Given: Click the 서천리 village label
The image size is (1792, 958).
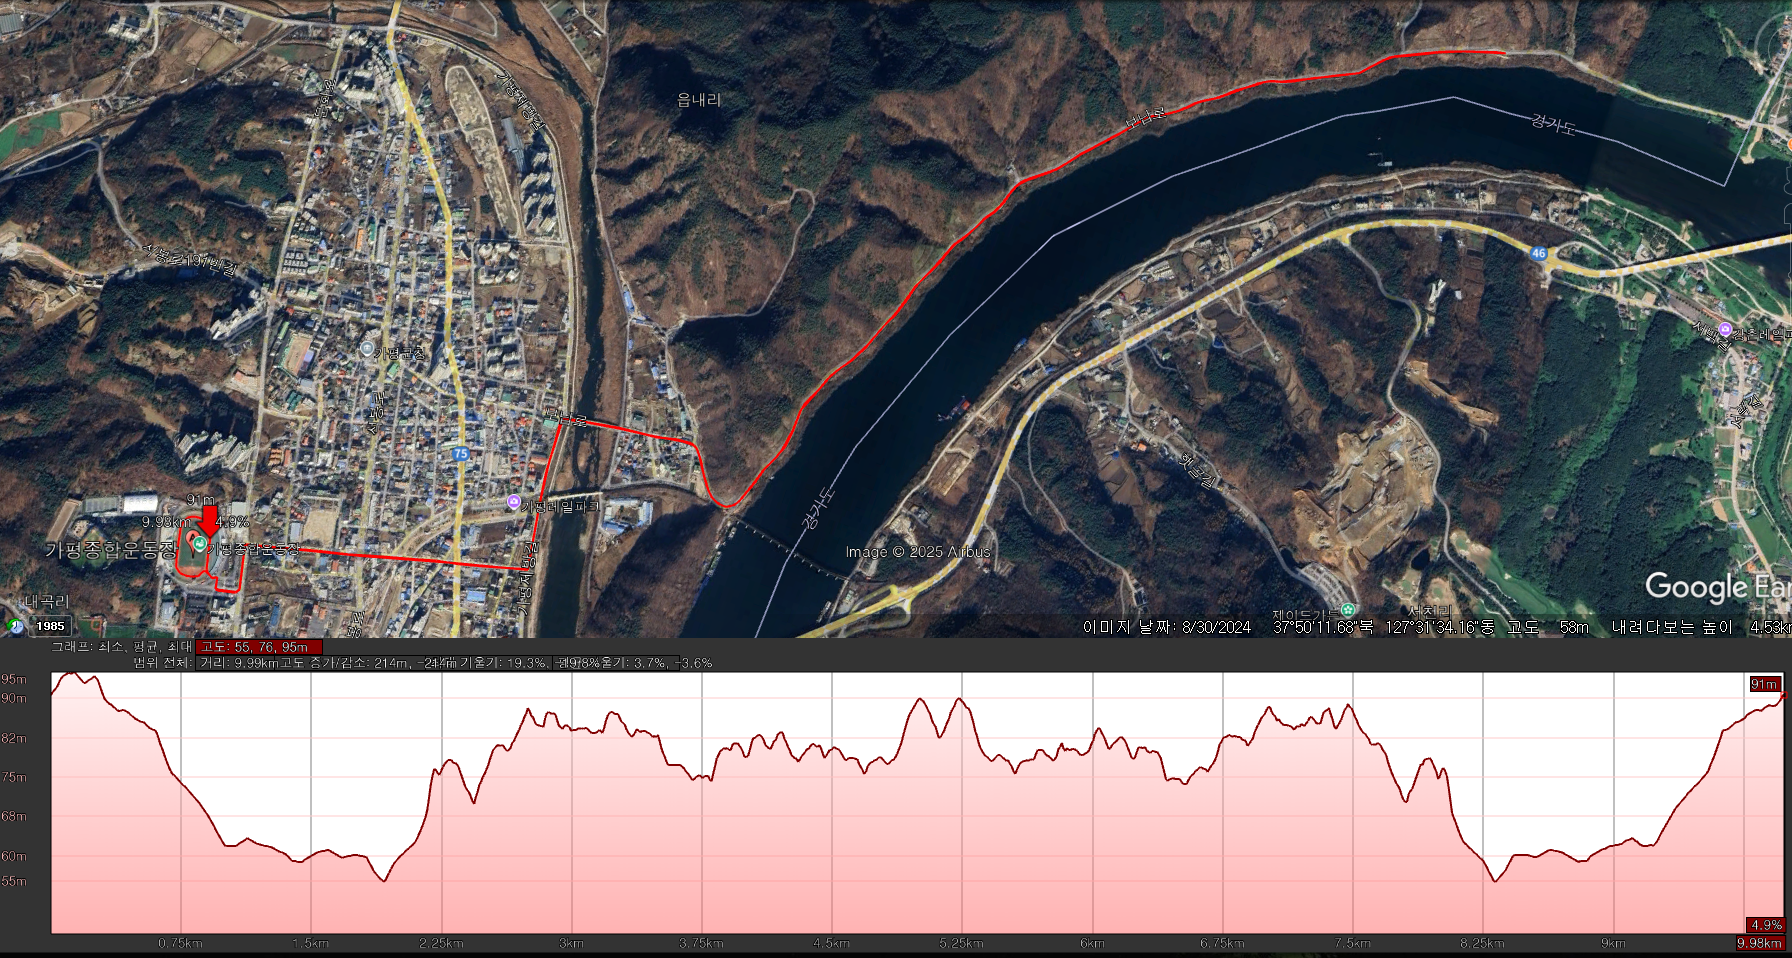Looking at the screenshot, I should click(x=1428, y=611).
